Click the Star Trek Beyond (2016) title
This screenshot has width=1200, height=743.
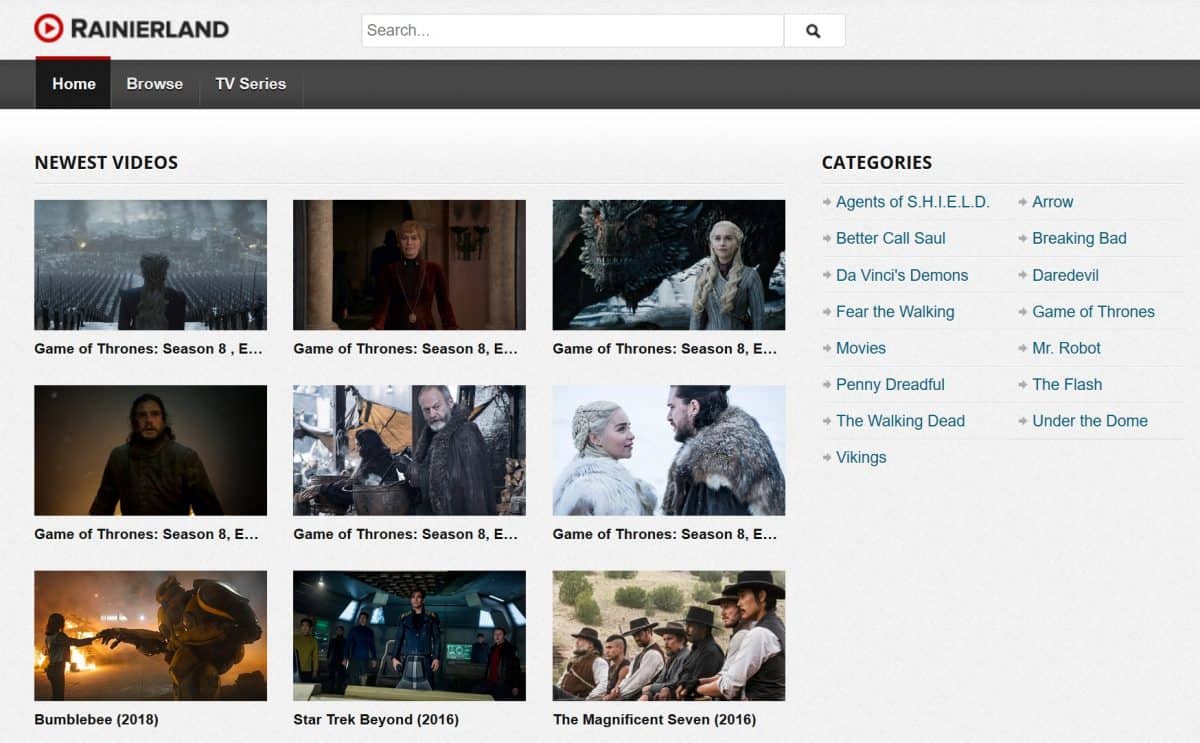tap(376, 719)
